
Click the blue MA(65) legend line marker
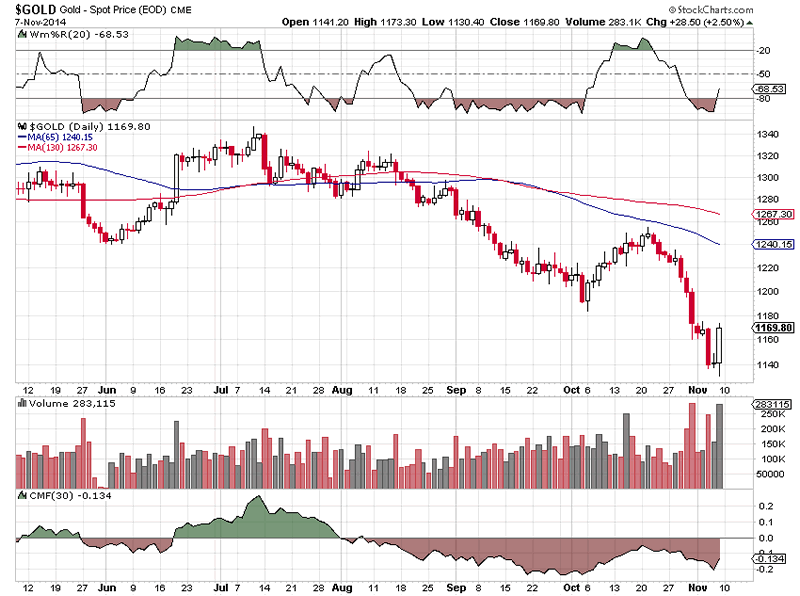(22, 137)
